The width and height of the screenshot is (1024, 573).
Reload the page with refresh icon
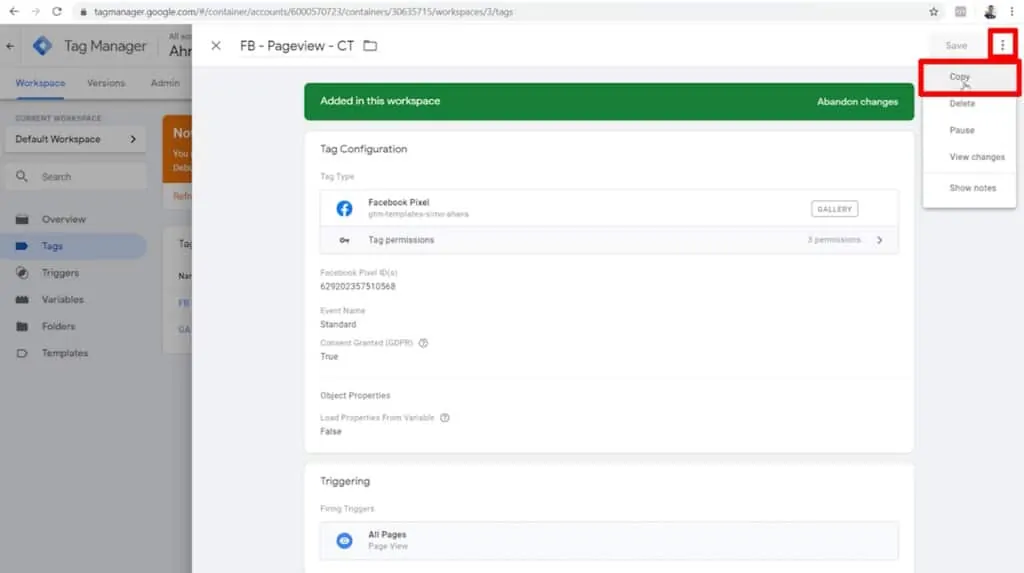(57, 11)
